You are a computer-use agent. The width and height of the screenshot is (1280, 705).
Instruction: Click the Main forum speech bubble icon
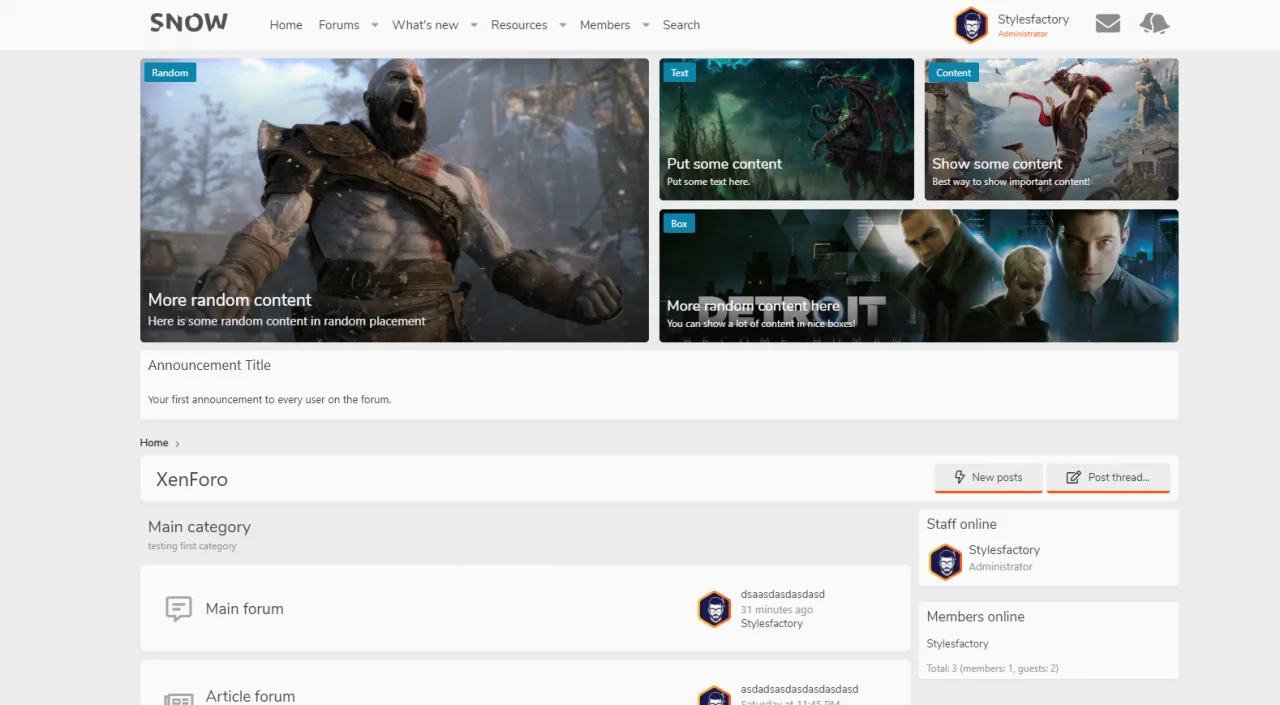pos(178,608)
